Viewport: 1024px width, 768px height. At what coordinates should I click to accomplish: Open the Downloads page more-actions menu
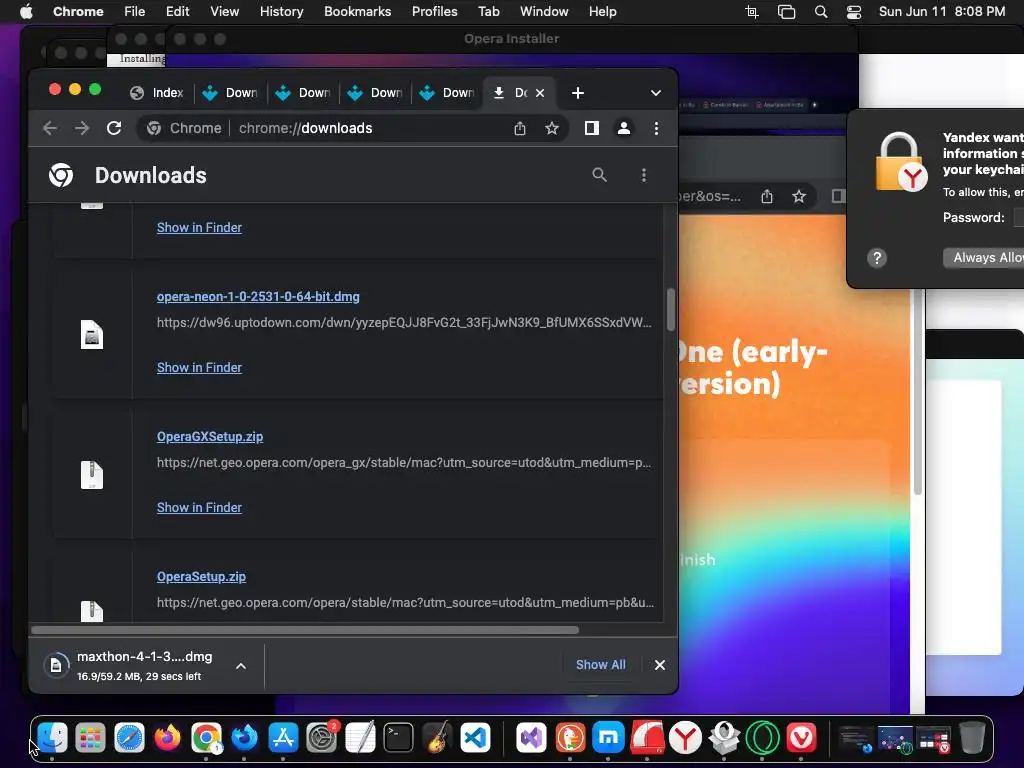coord(644,175)
